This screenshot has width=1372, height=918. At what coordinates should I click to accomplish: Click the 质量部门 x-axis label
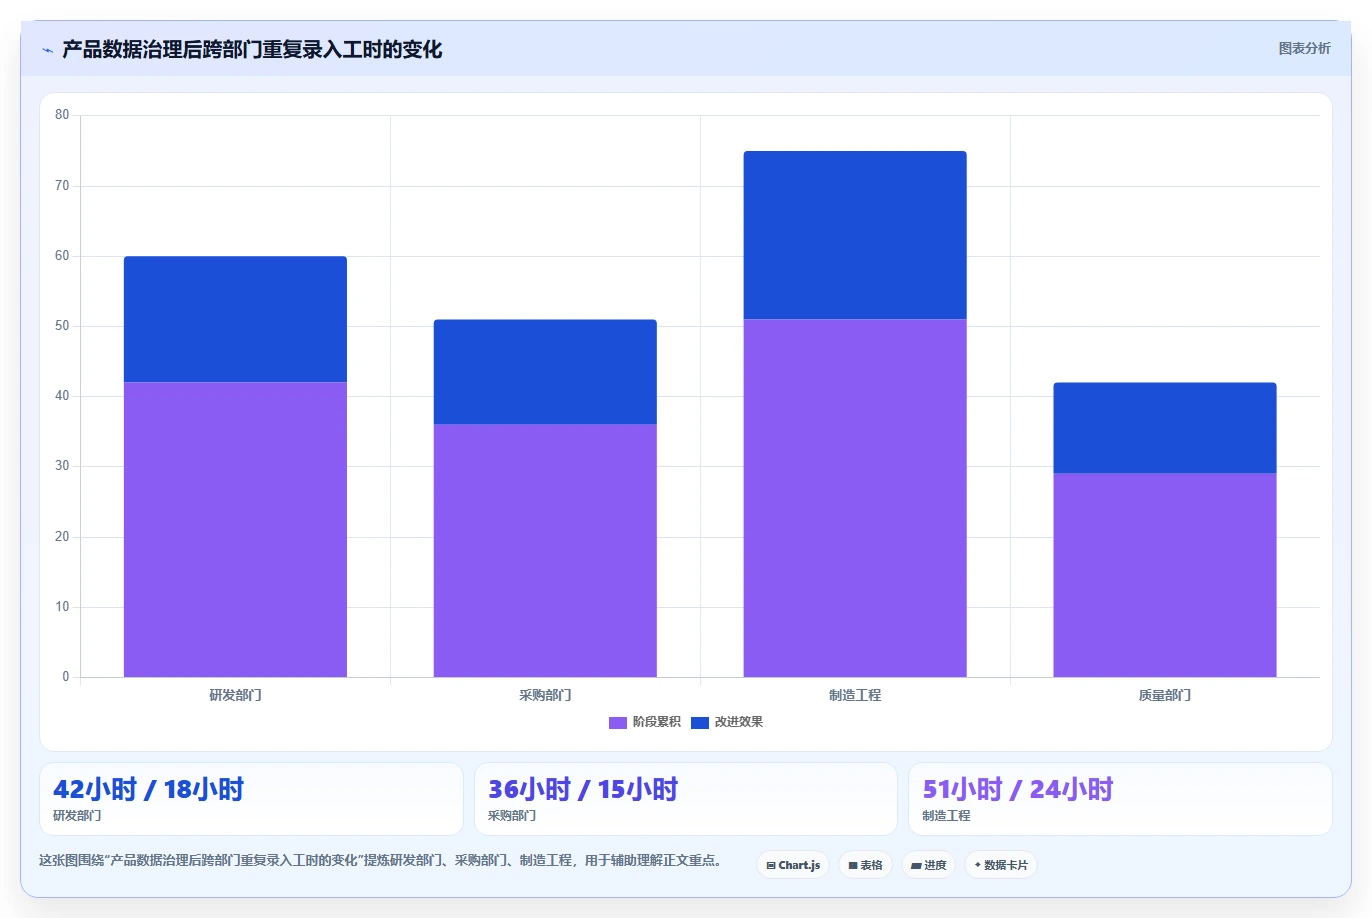(1165, 695)
